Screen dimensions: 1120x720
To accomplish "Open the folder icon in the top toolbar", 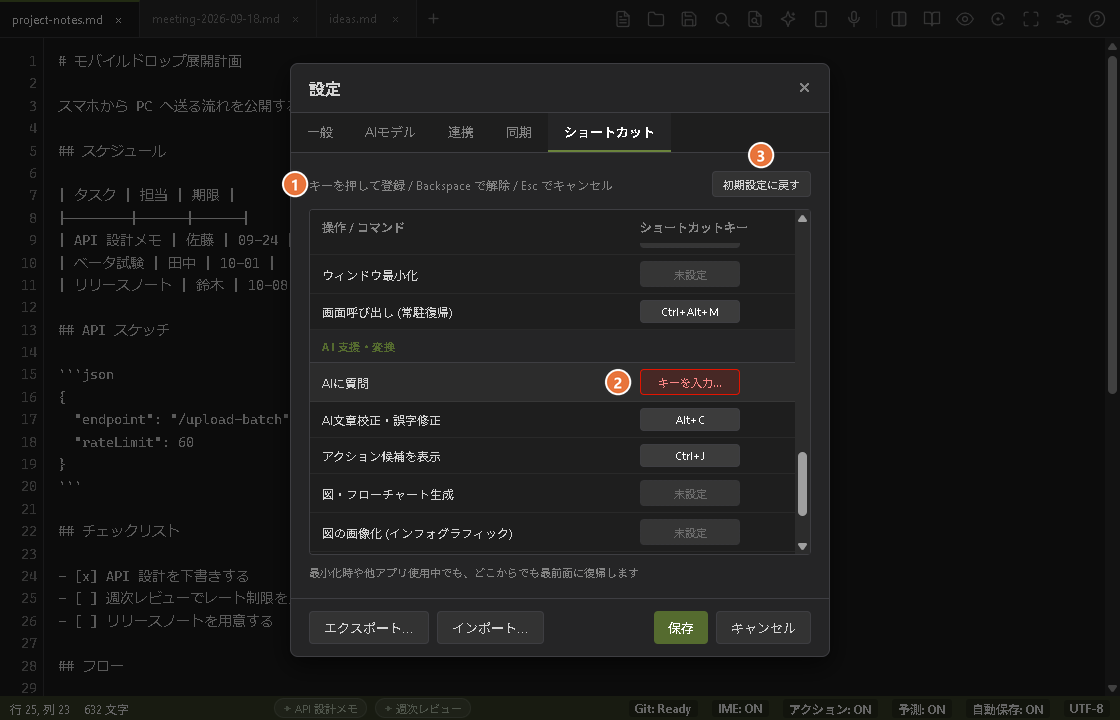I will 656,19.
